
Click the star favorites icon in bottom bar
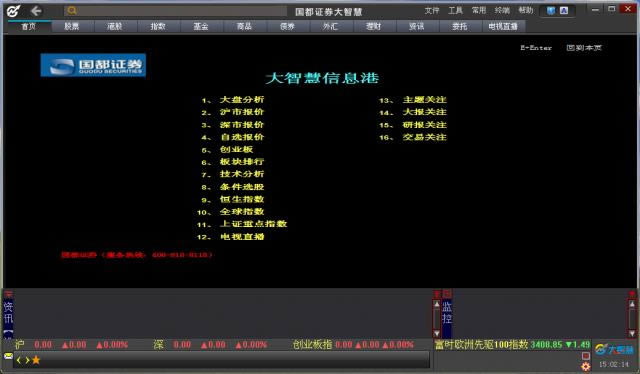[36, 360]
